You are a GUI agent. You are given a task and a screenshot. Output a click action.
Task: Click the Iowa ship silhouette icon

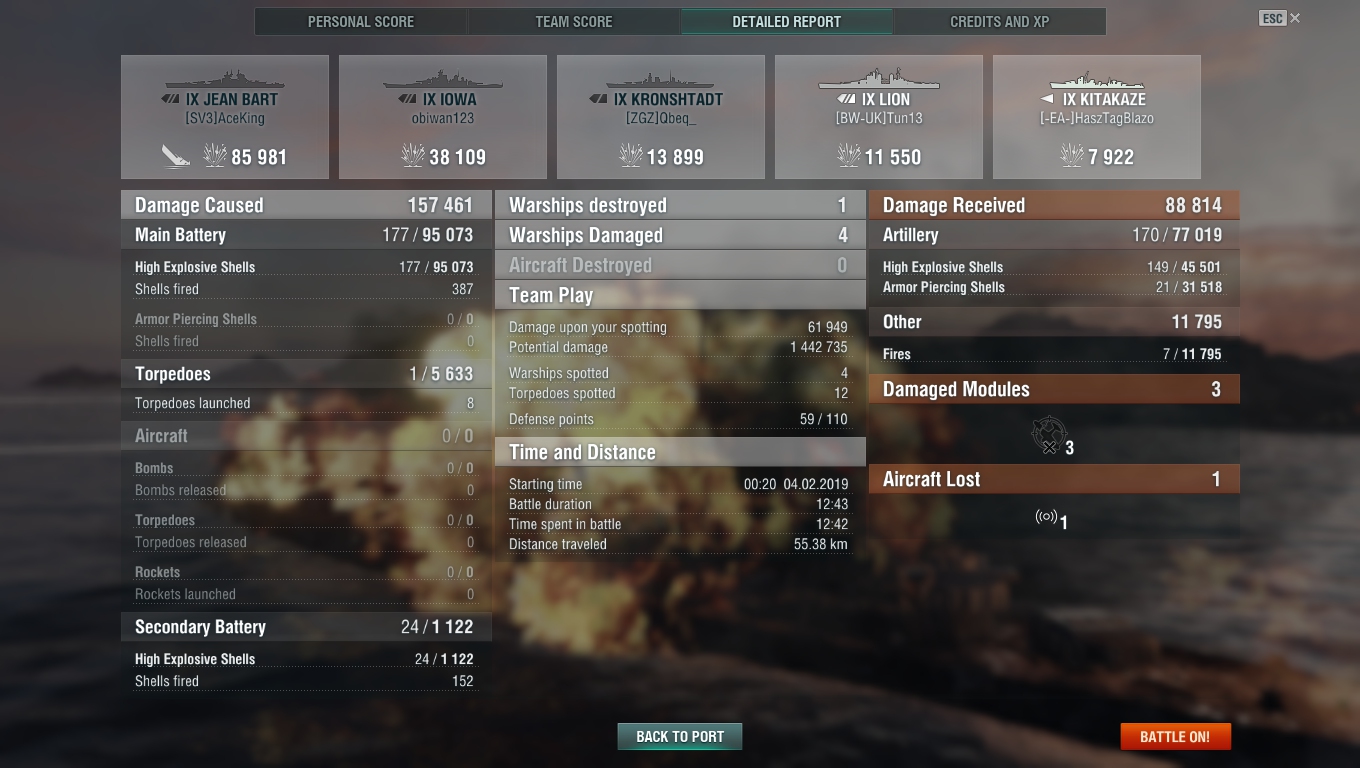[442, 80]
